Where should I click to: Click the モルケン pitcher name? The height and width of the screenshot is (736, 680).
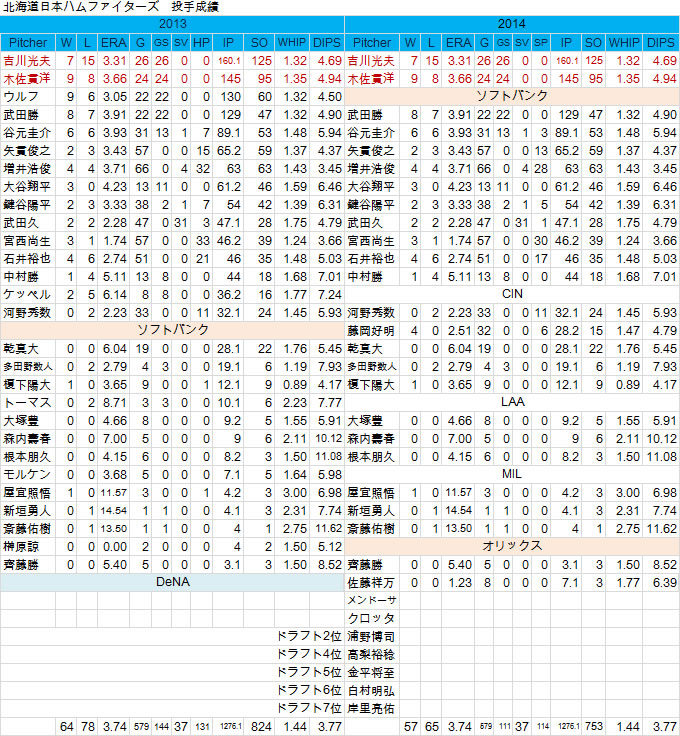pyautogui.click(x=27, y=475)
